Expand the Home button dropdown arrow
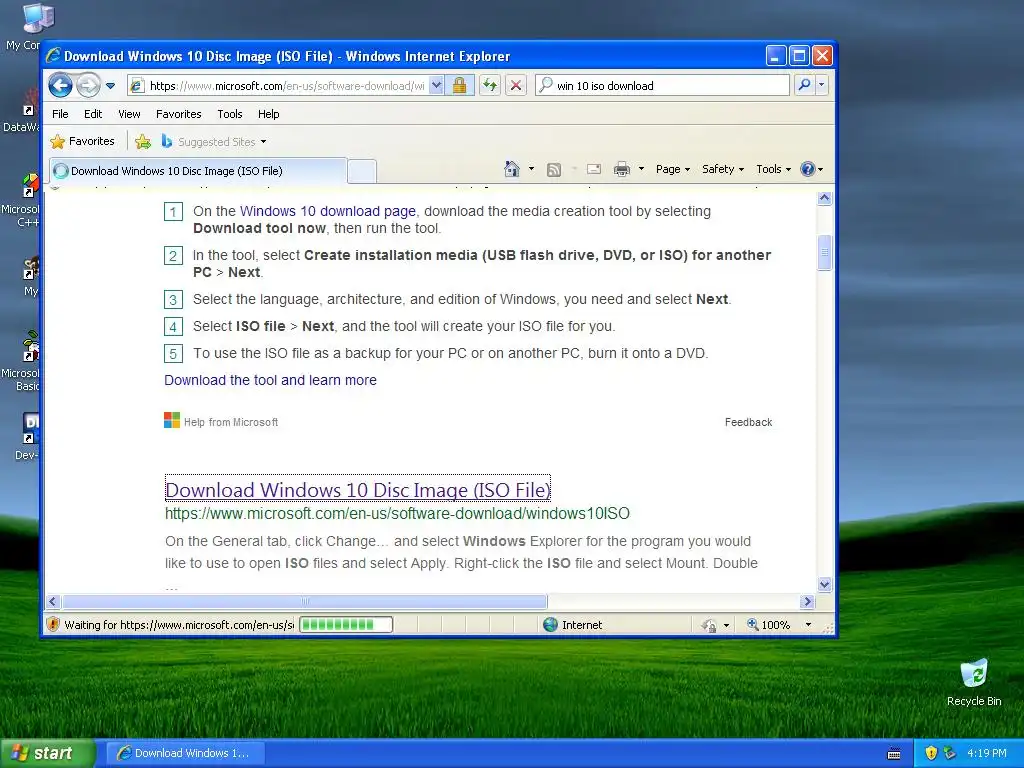 coord(531,169)
